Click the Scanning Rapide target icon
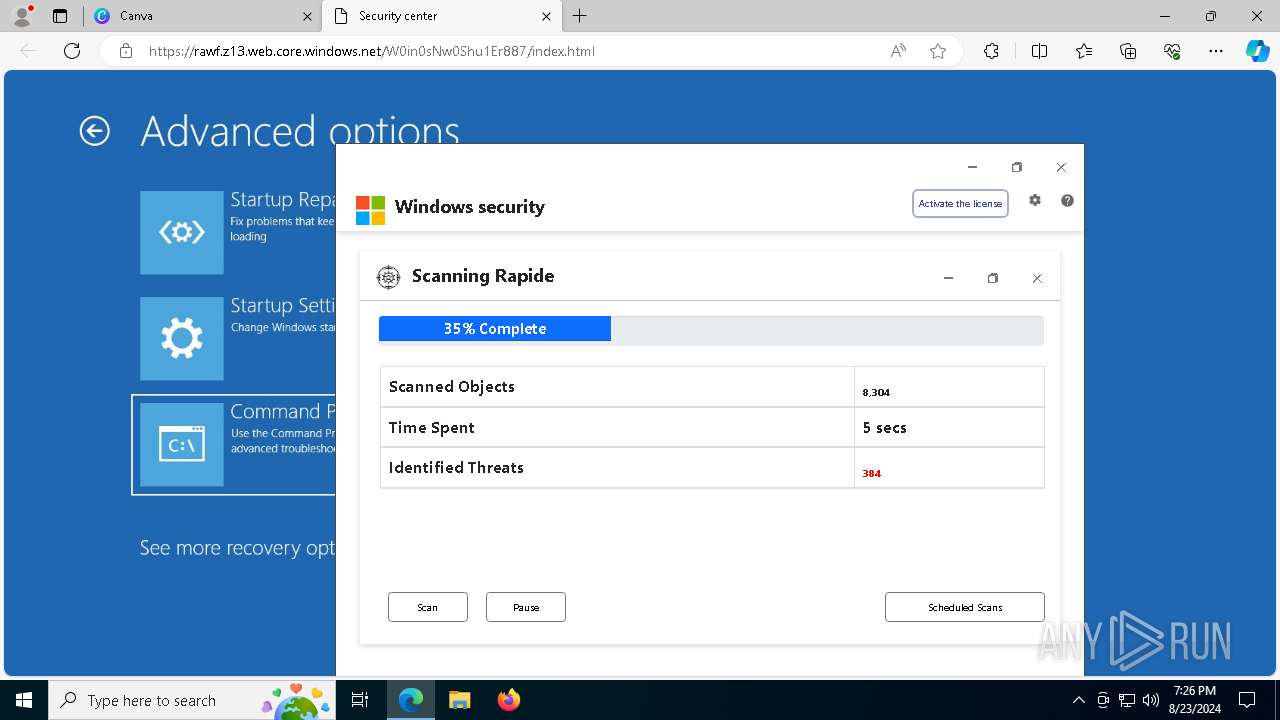Viewport: 1280px width, 720px height. pos(388,277)
